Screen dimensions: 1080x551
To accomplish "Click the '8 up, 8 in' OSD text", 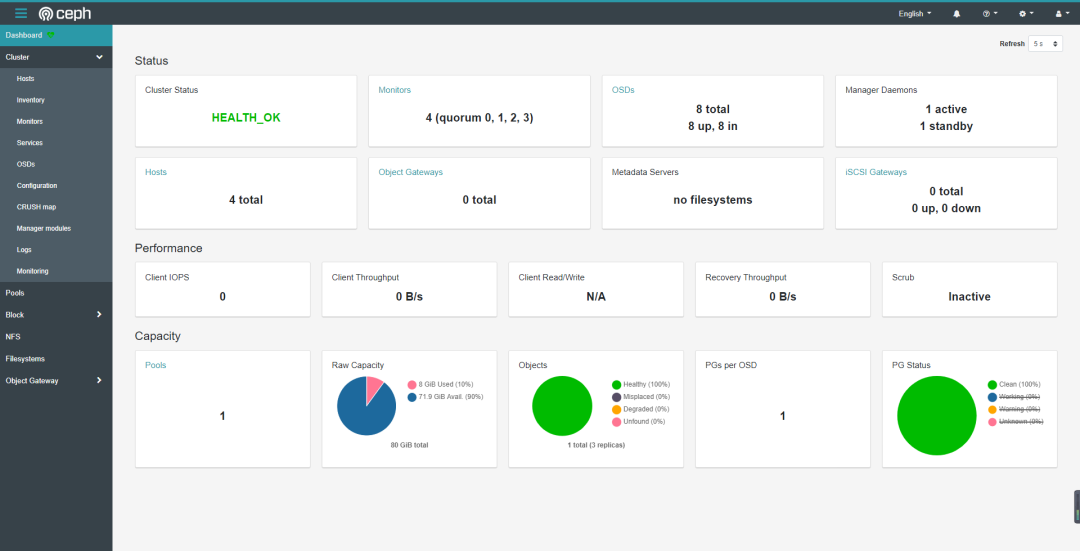I will pos(713,126).
